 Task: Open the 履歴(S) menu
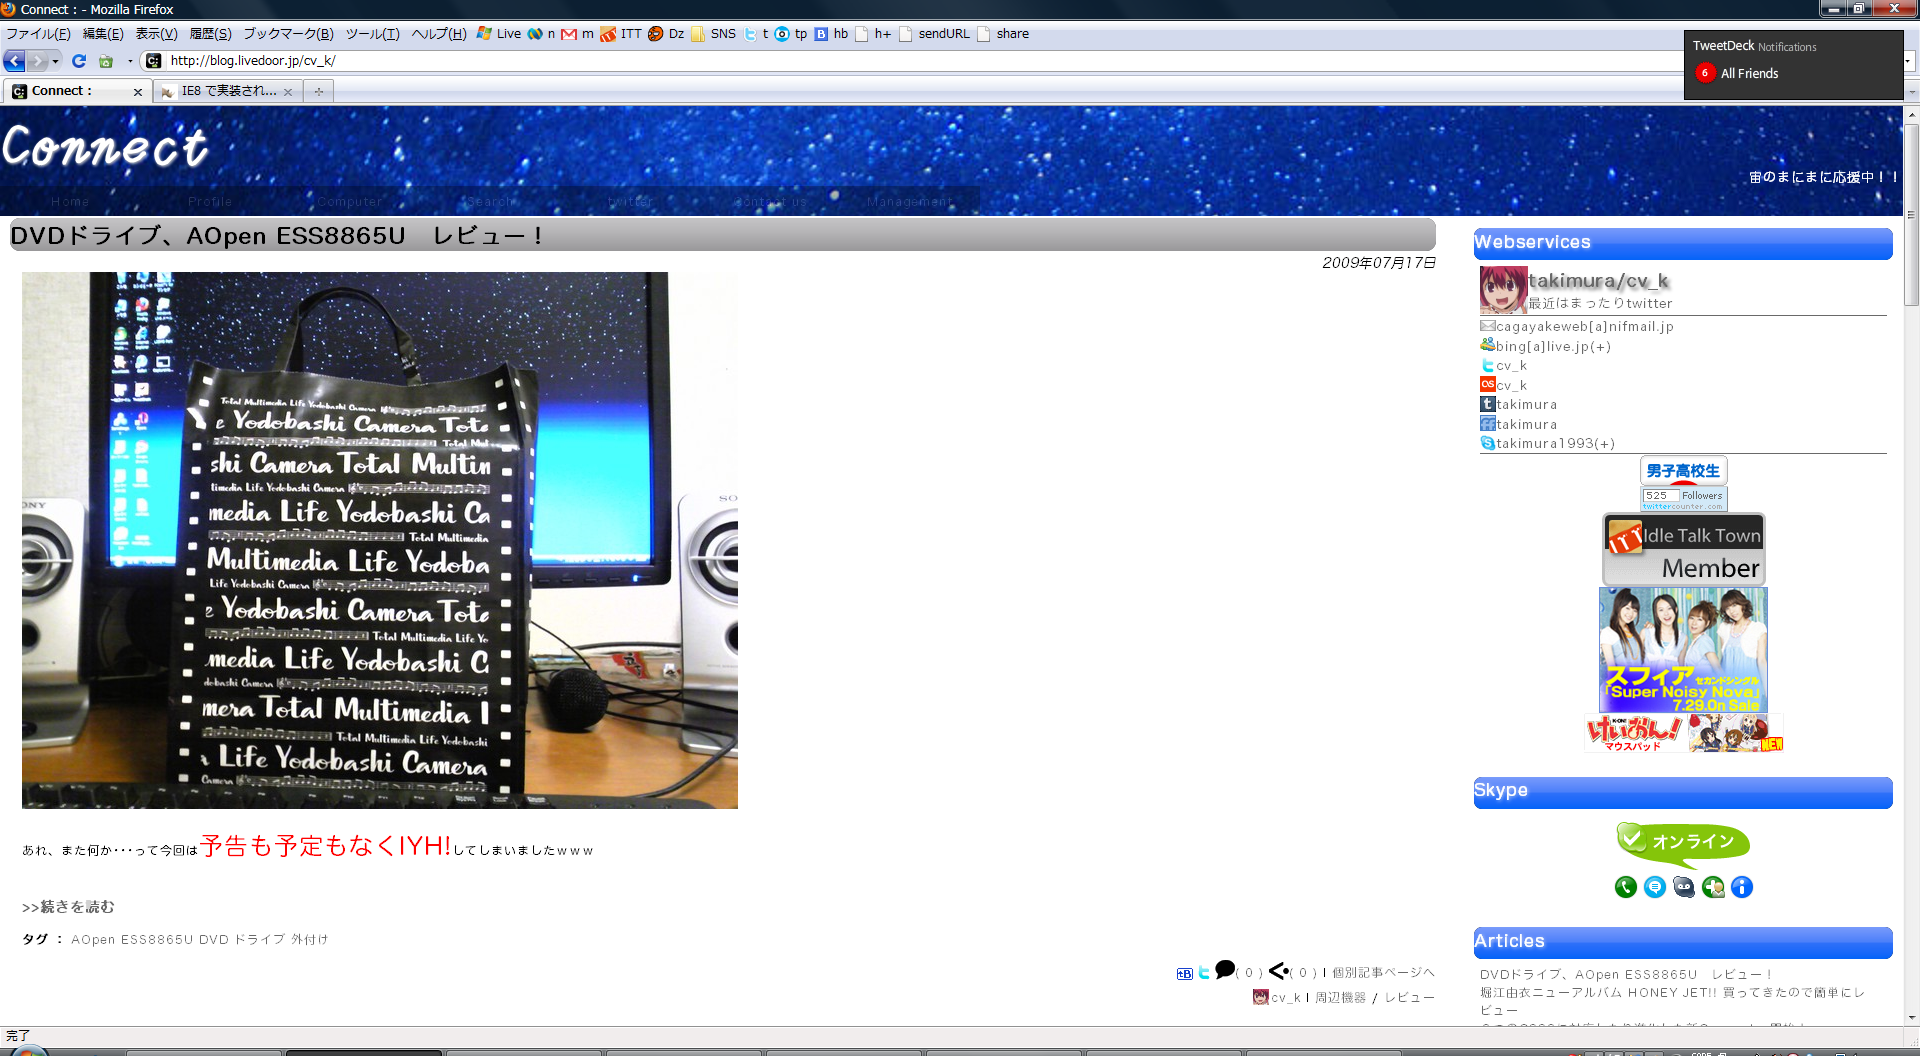click(210, 33)
